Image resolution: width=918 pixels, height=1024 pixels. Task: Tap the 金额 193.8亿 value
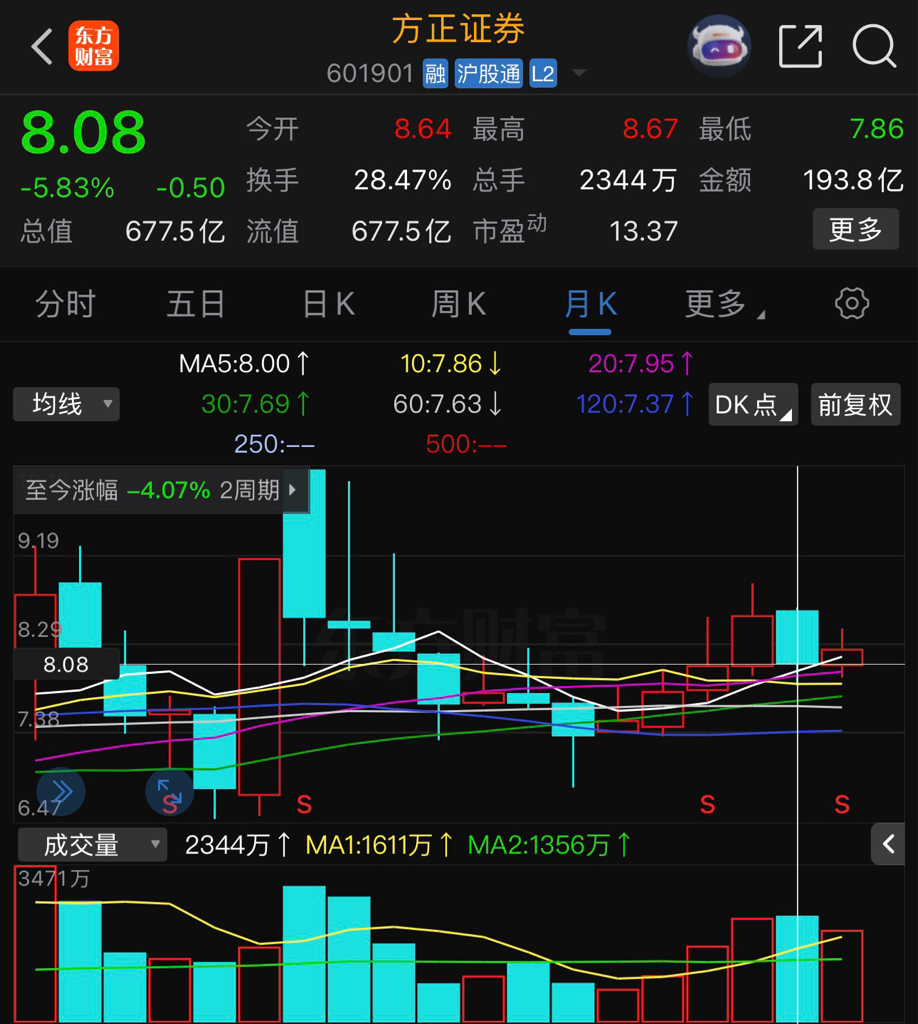click(x=853, y=180)
